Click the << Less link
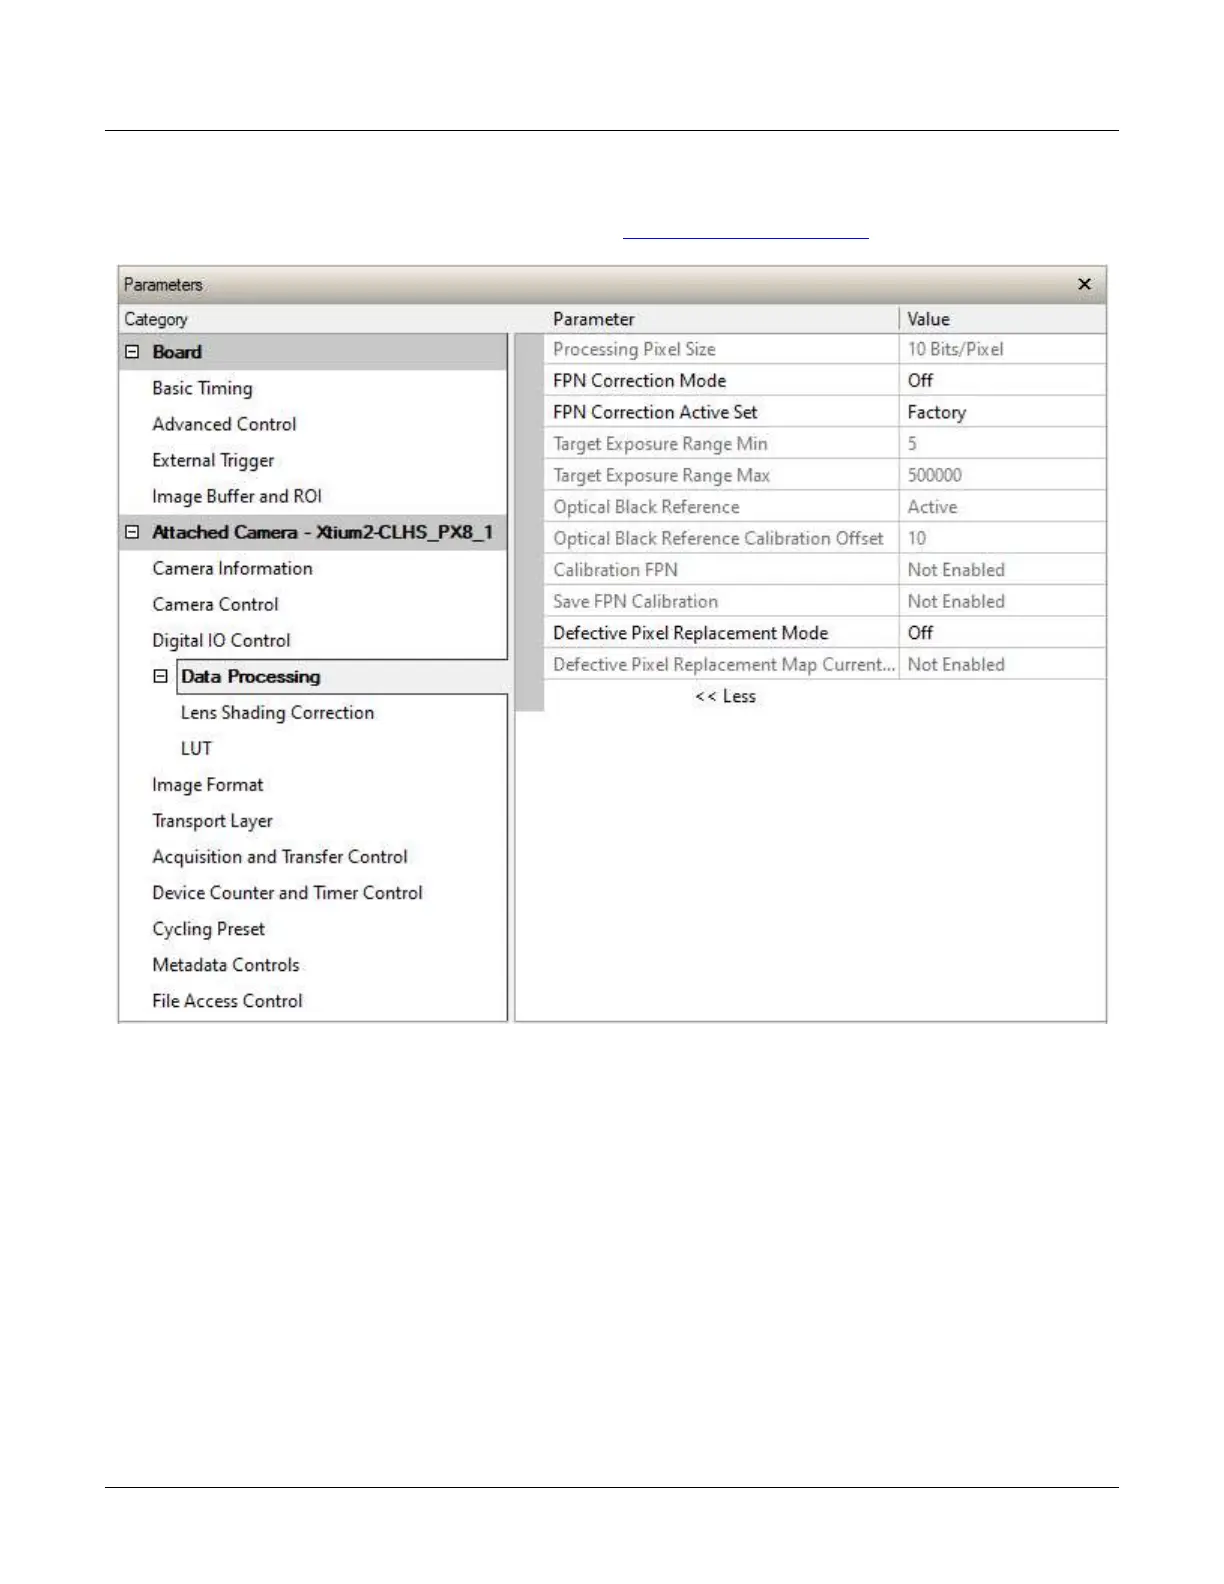Image resolution: width=1224 pixels, height=1584 pixels. 725,696
